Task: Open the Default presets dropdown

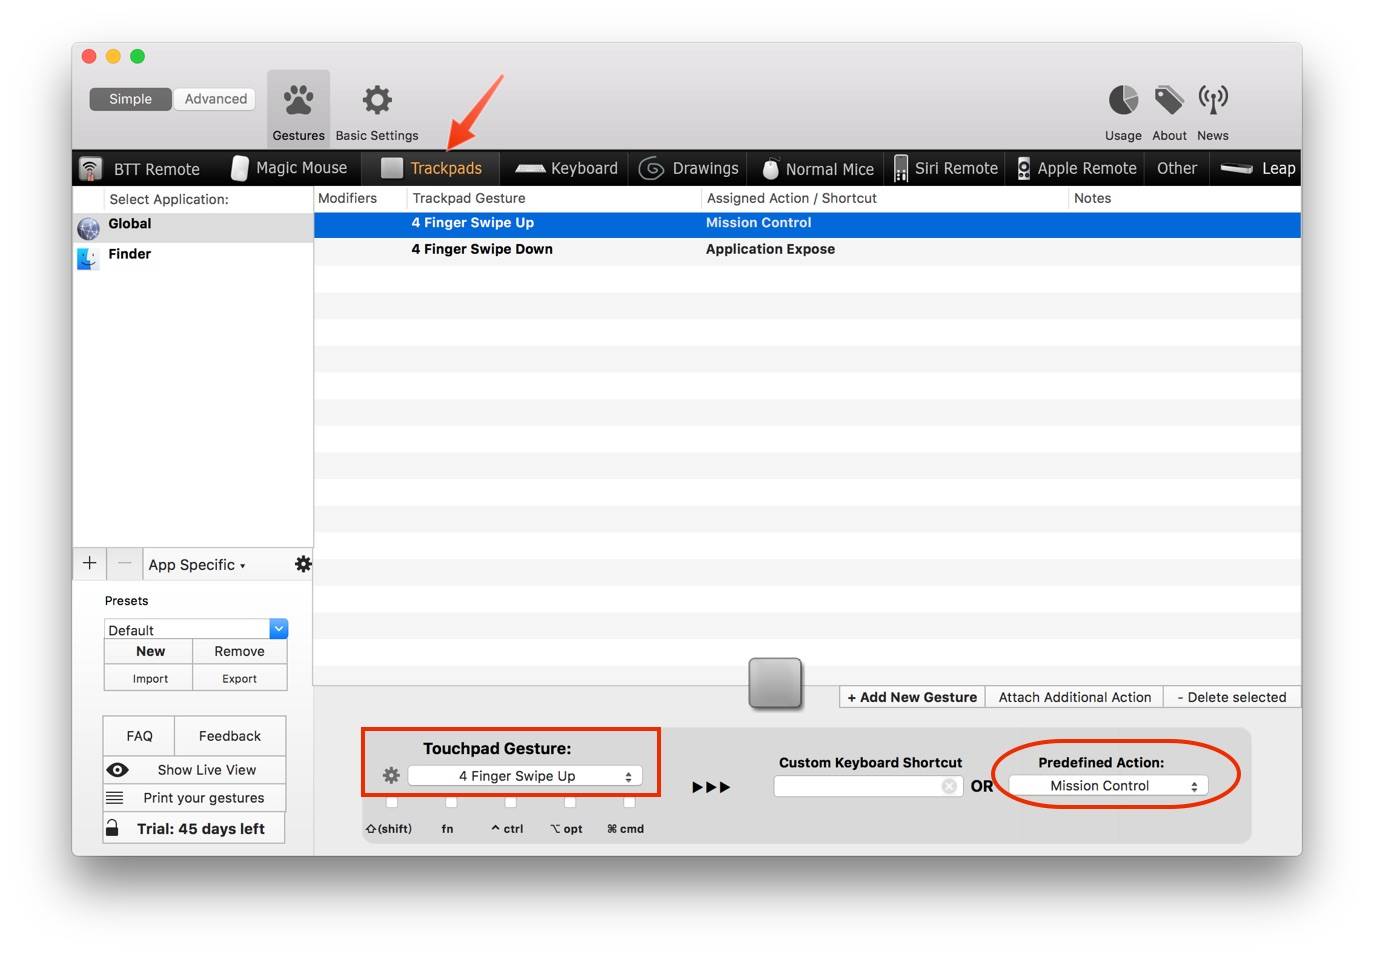Action: pyautogui.click(x=196, y=629)
